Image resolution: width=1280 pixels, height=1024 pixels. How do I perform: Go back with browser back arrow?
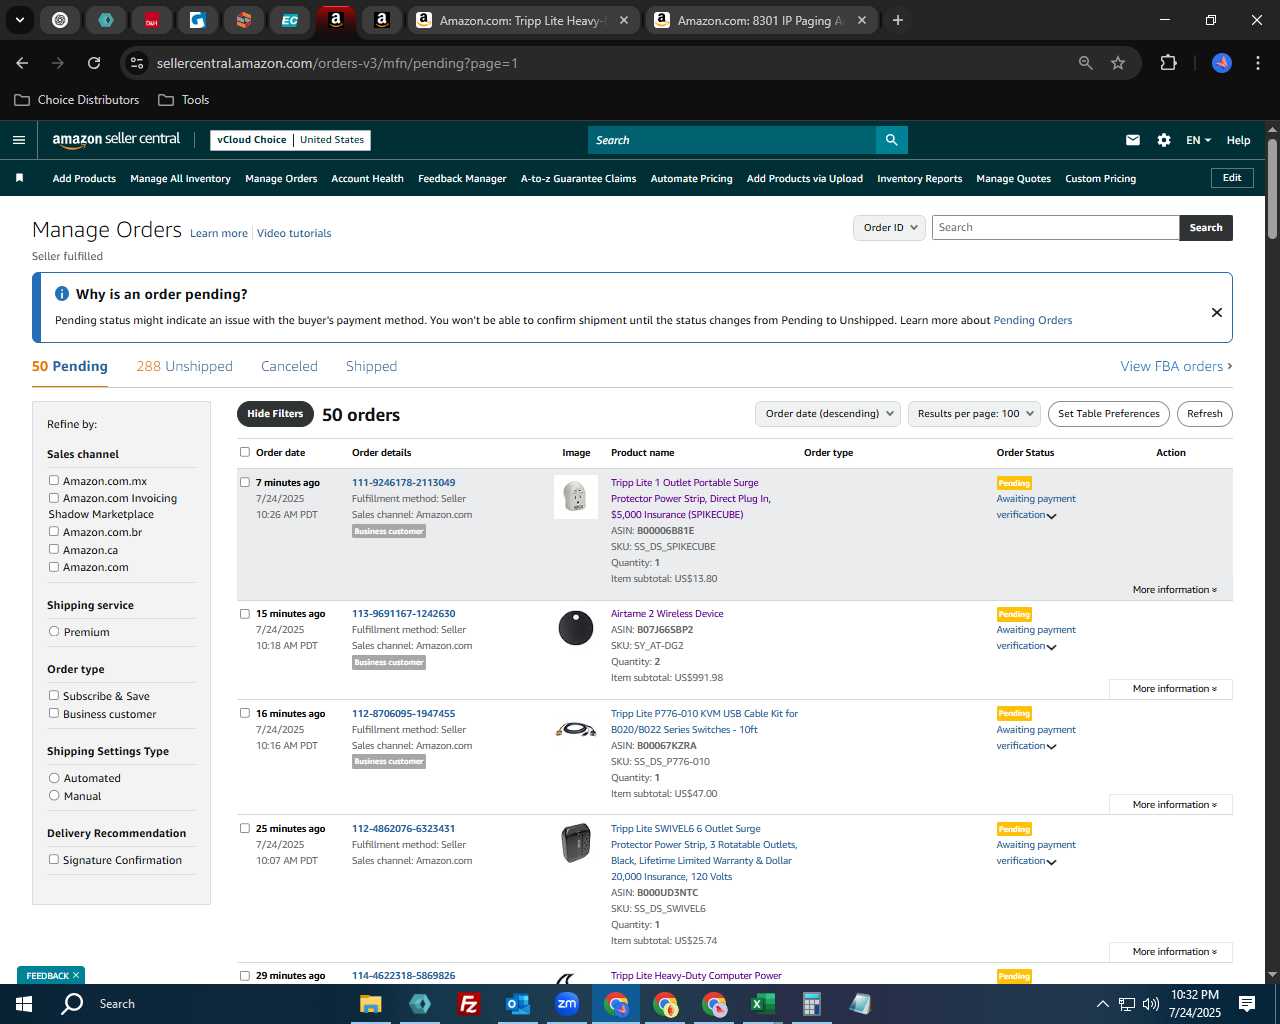pos(22,63)
